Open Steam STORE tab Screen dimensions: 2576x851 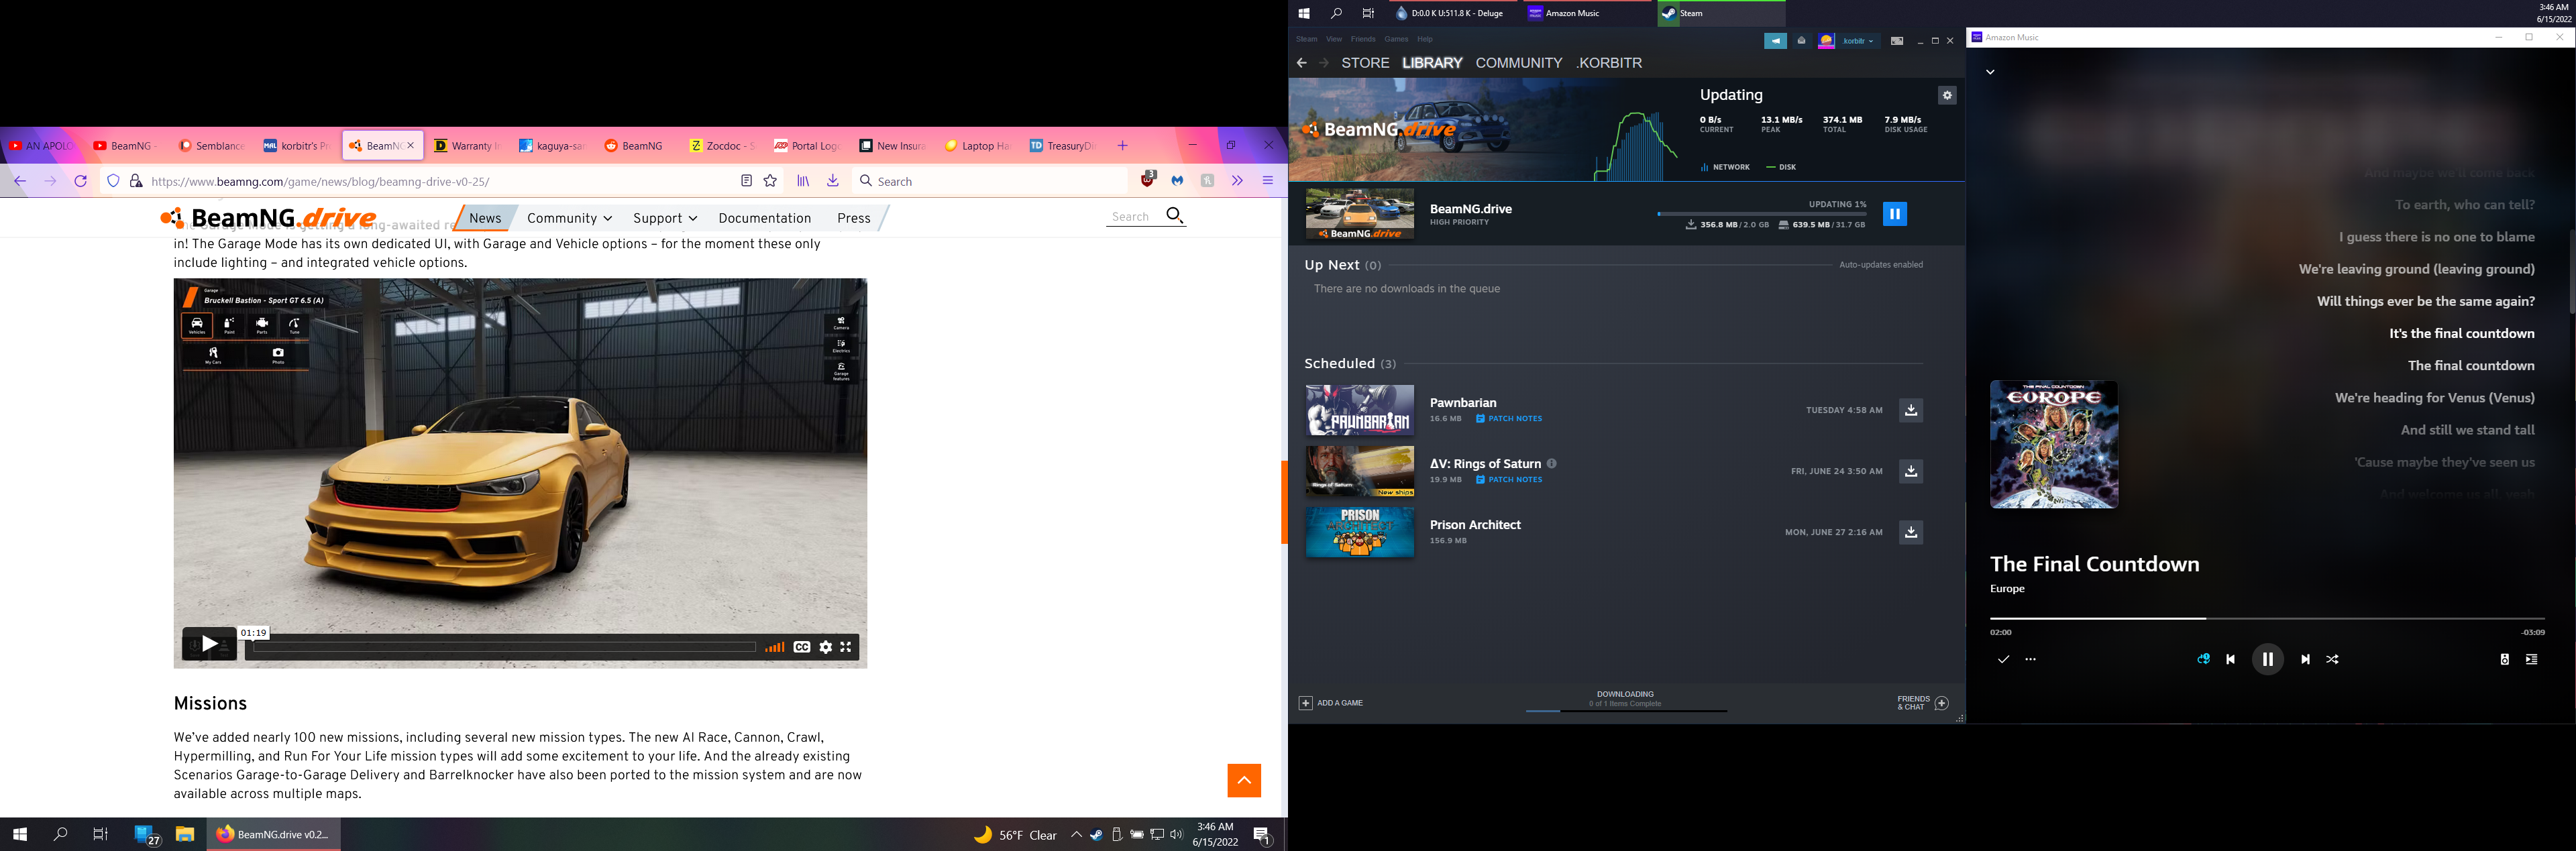1365,63
